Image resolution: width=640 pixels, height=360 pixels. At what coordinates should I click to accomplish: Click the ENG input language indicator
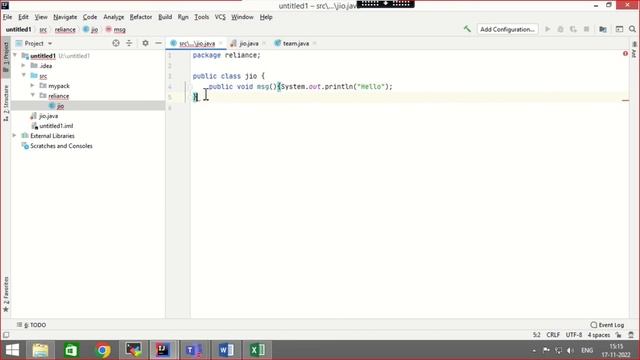(x=587, y=350)
